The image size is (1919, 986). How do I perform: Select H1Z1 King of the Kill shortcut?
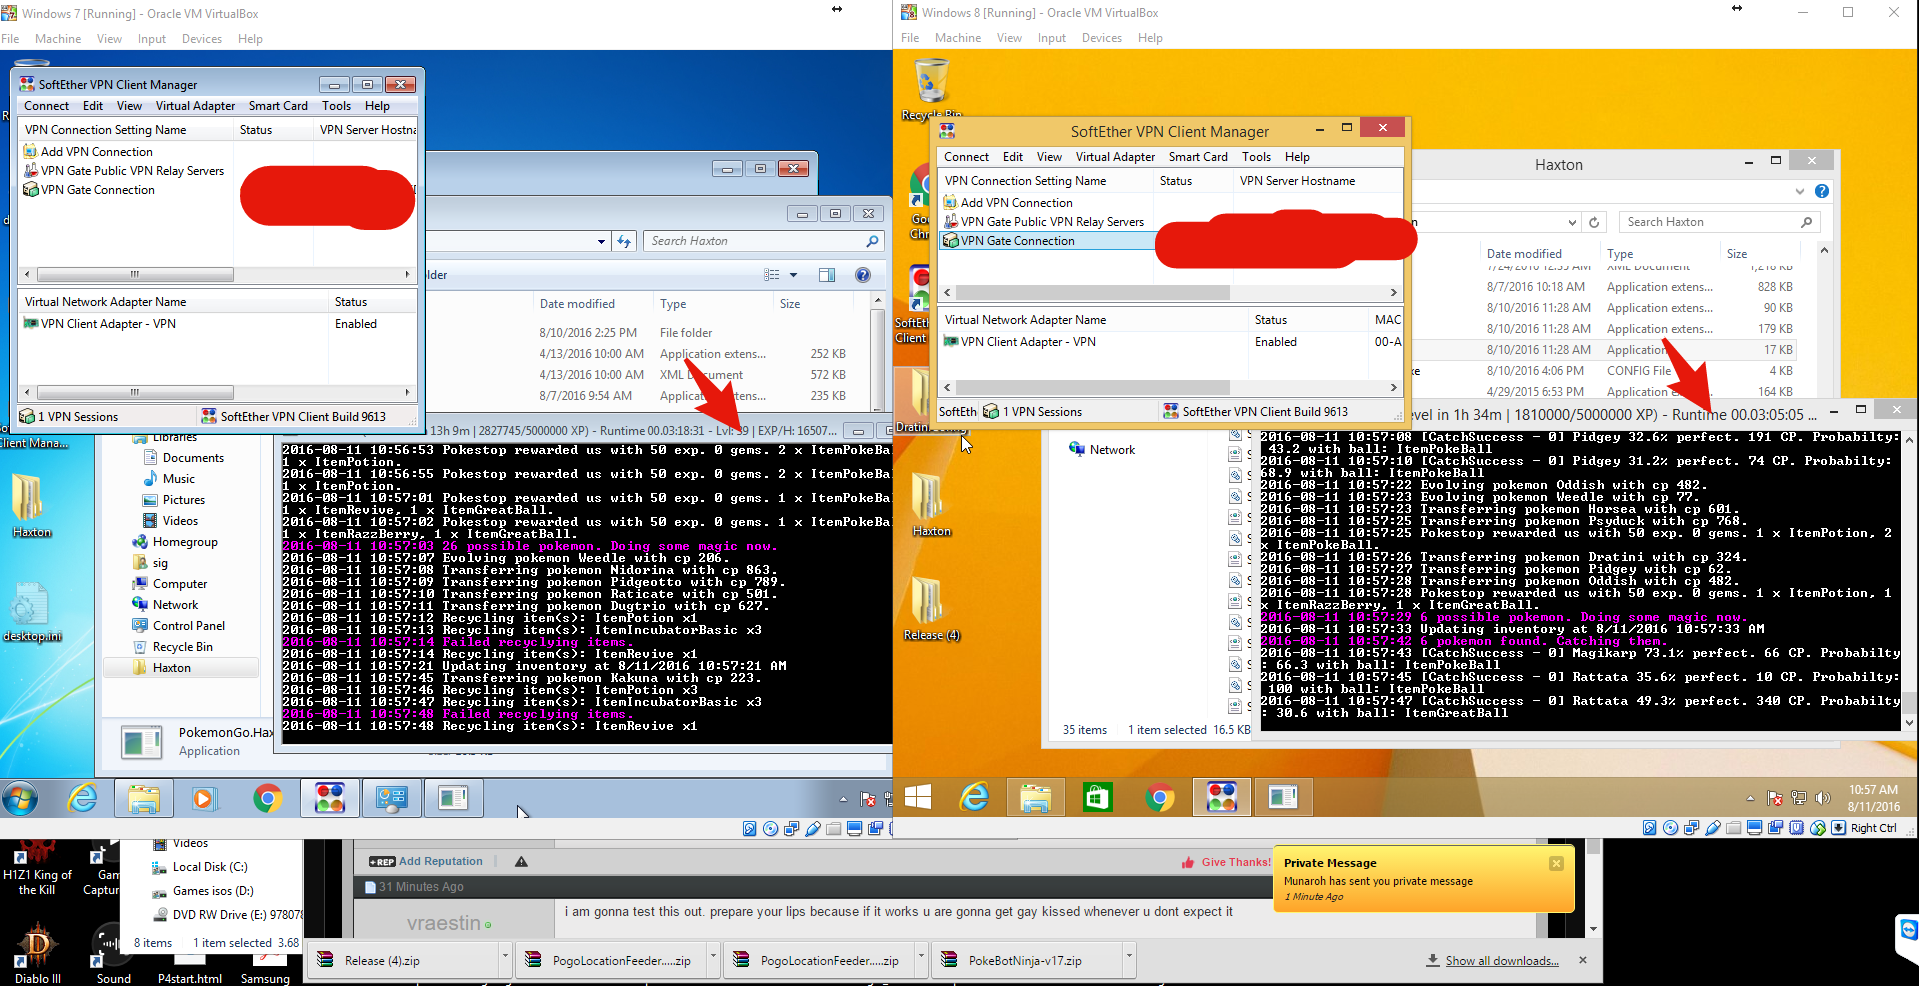pos(37,868)
